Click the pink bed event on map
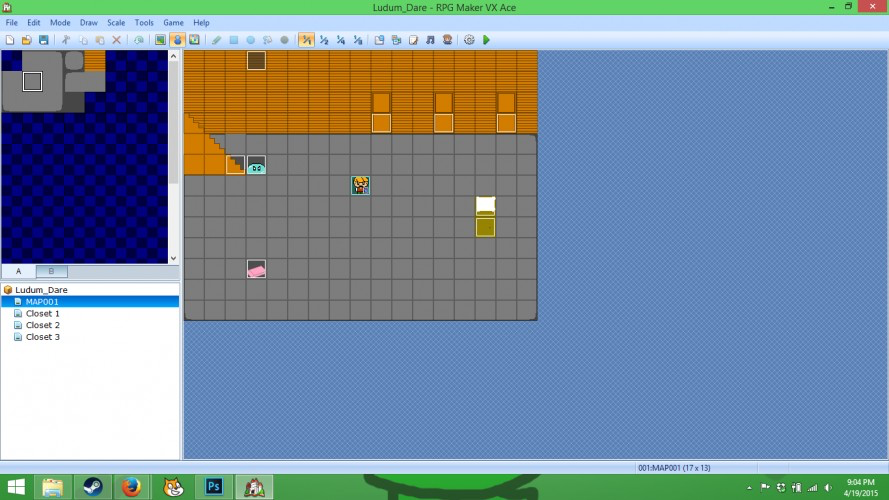 [256, 269]
